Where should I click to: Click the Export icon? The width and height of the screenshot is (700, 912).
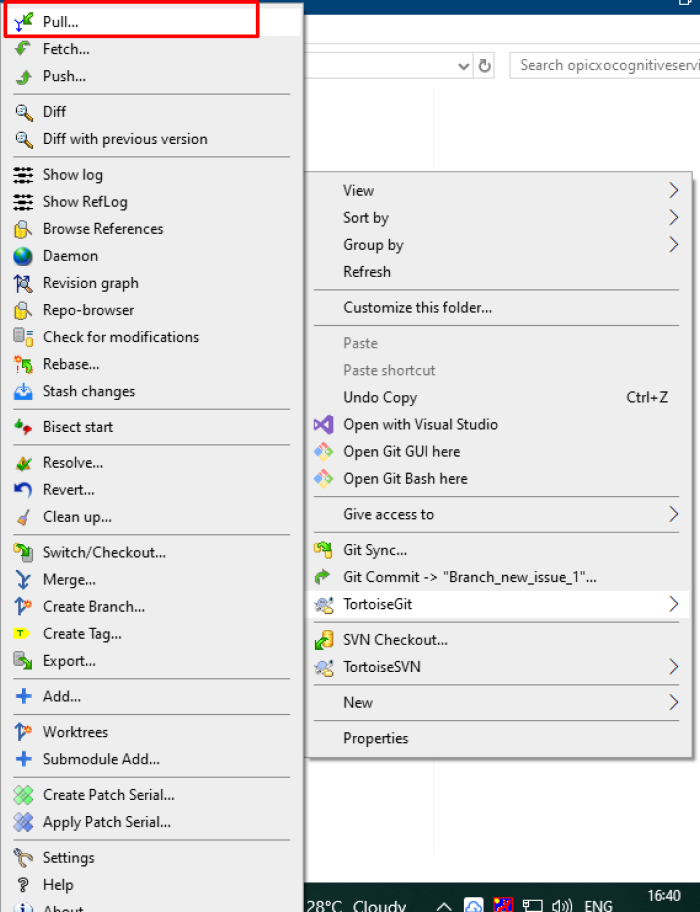(x=23, y=661)
